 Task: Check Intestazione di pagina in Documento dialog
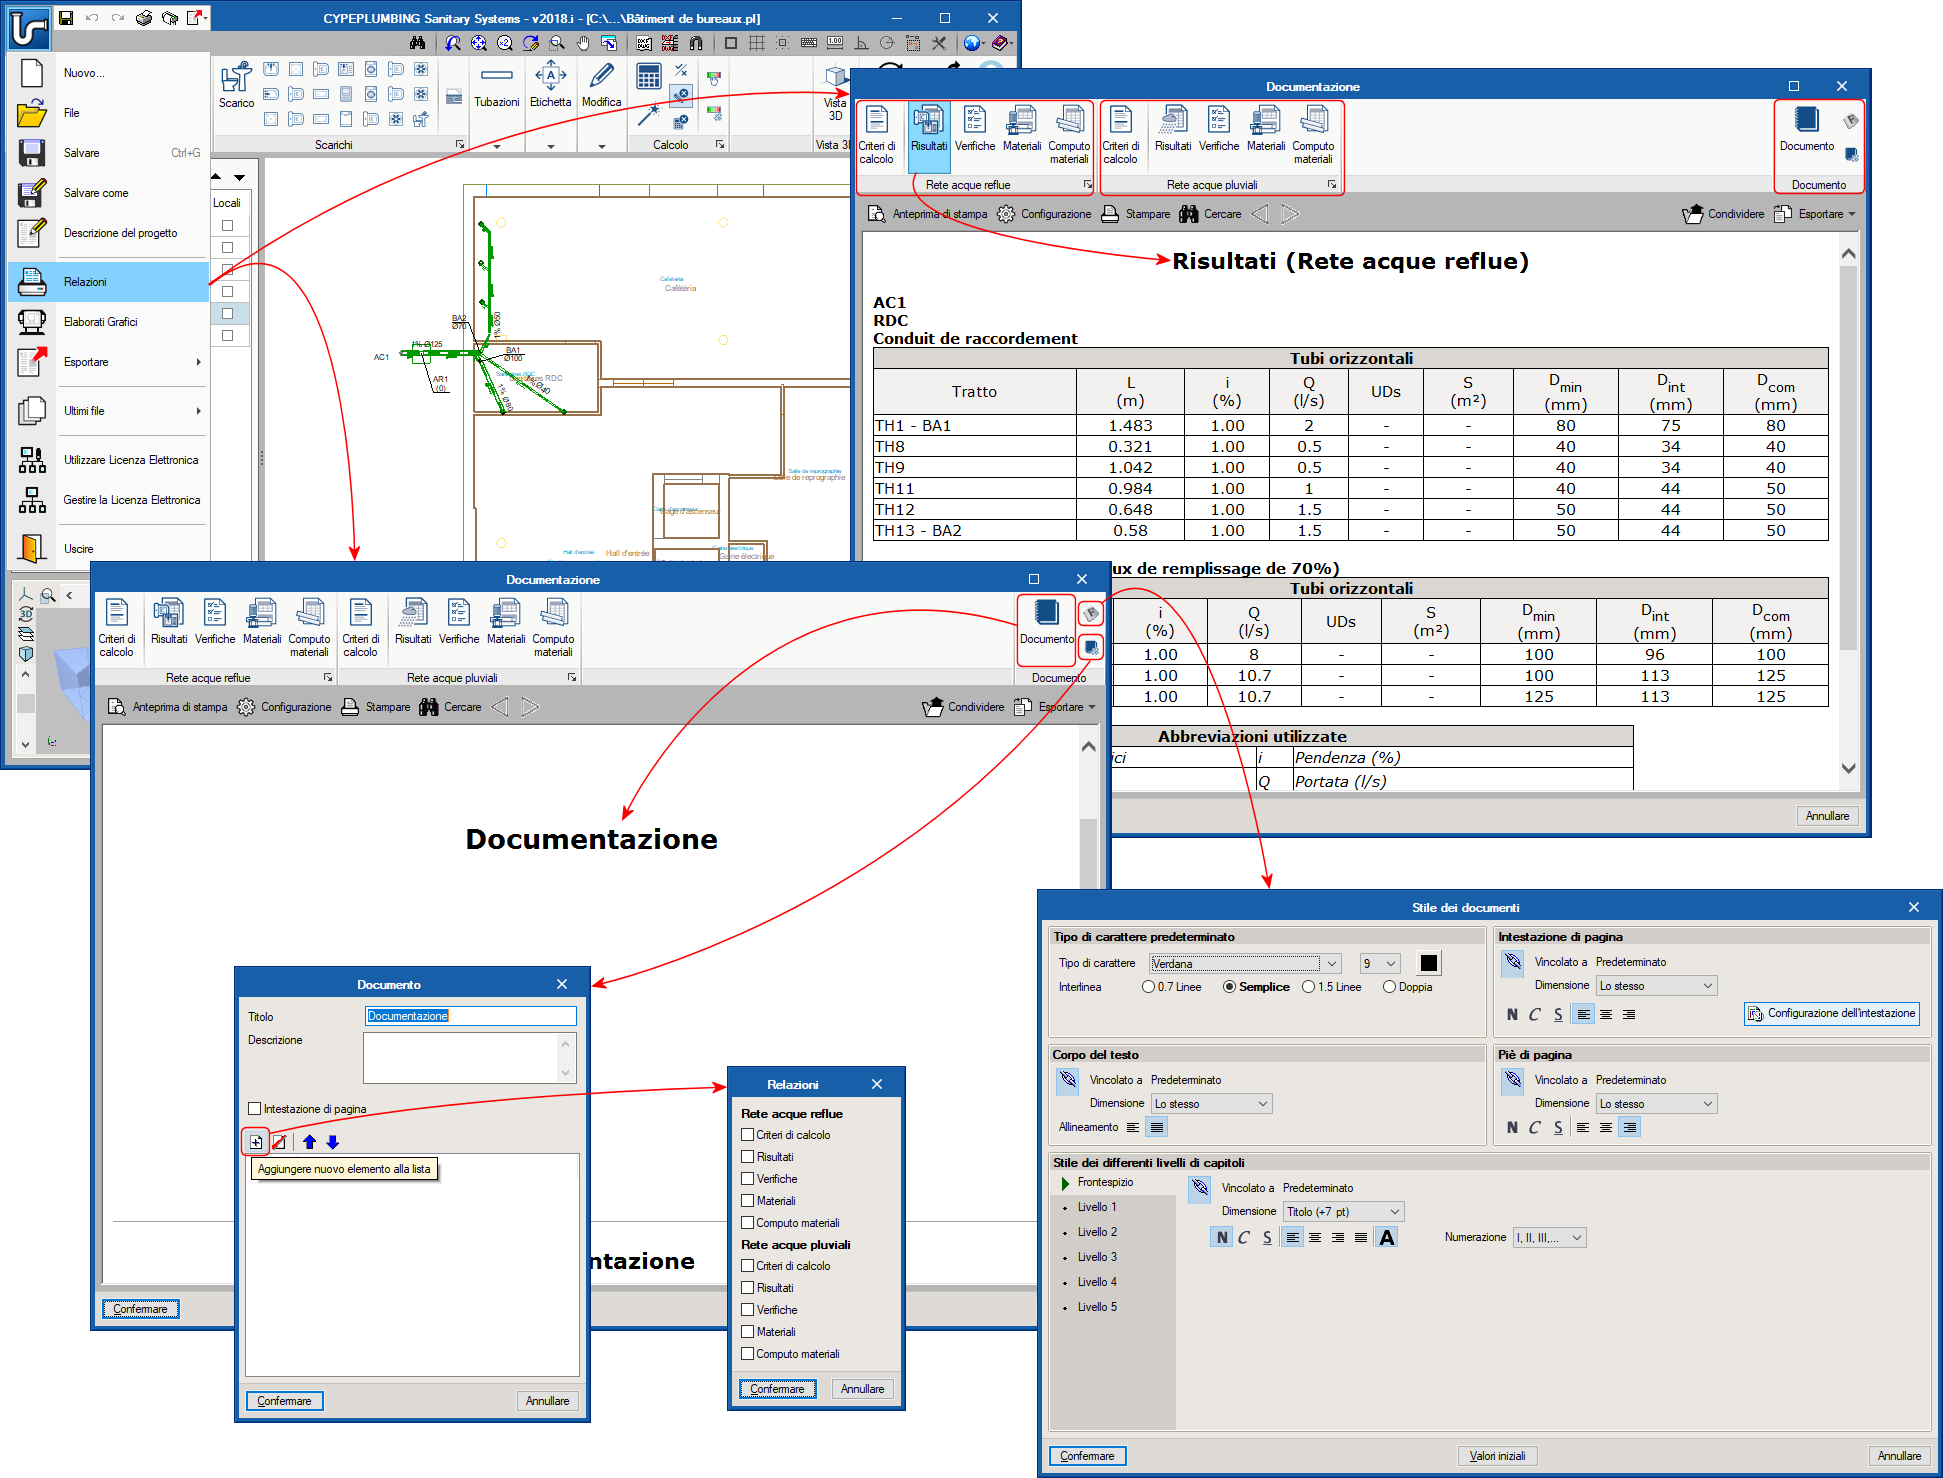pos(255,1109)
